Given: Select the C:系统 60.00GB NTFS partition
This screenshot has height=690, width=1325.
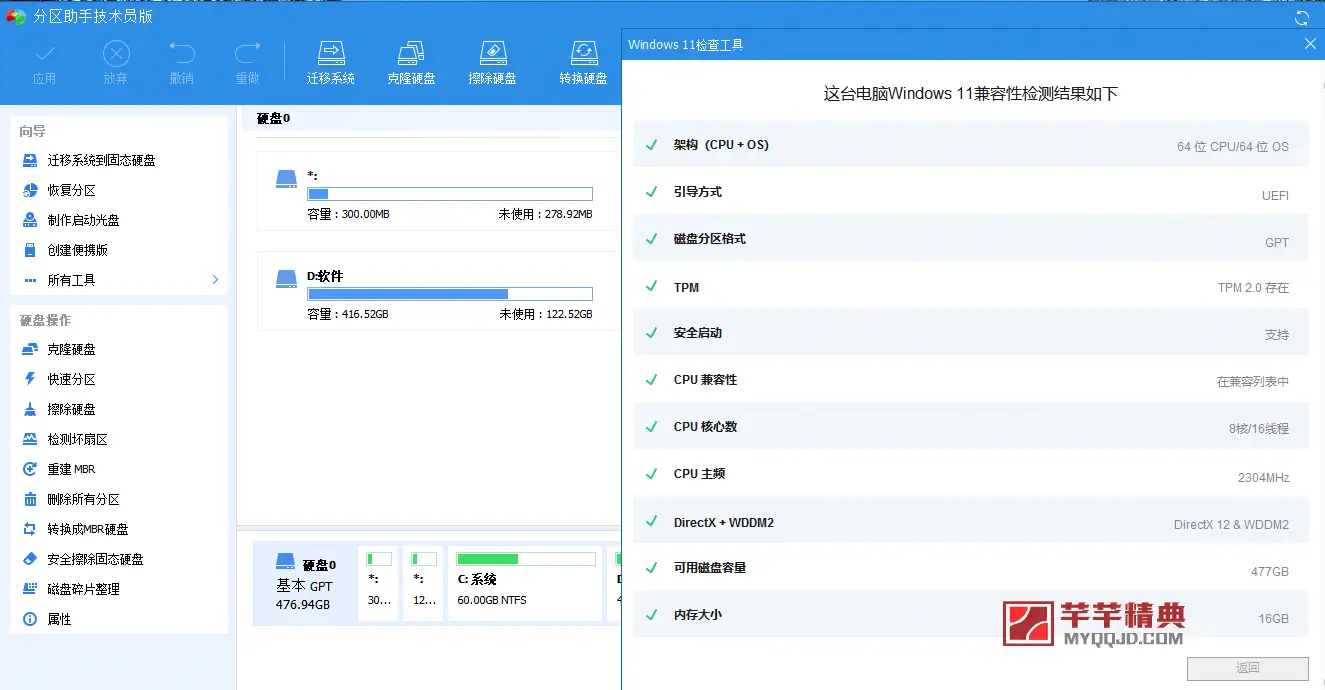Looking at the screenshot, I should 526,584.
